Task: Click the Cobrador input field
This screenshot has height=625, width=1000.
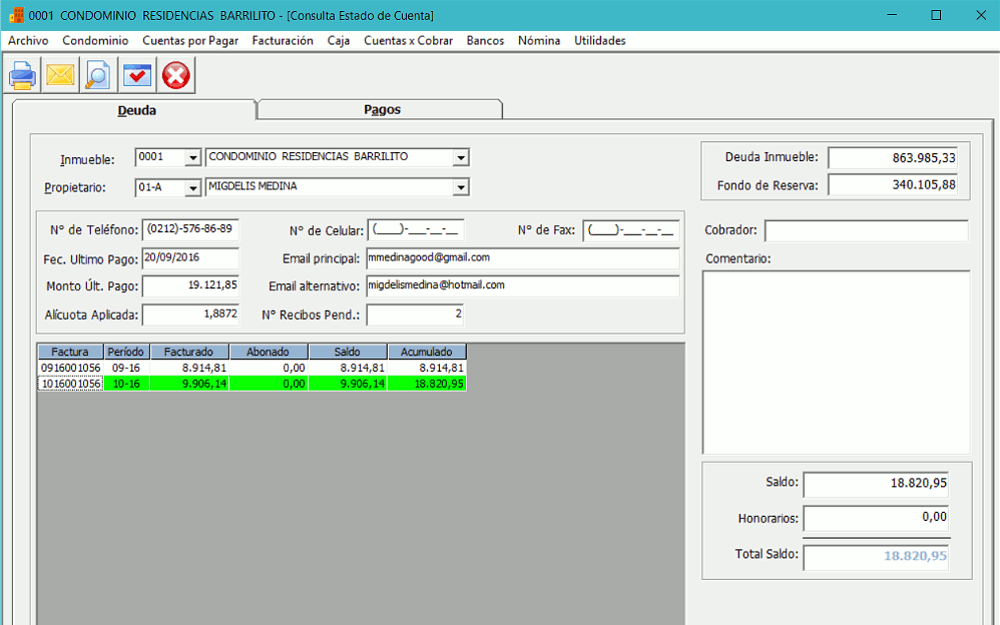Action: 866,231
